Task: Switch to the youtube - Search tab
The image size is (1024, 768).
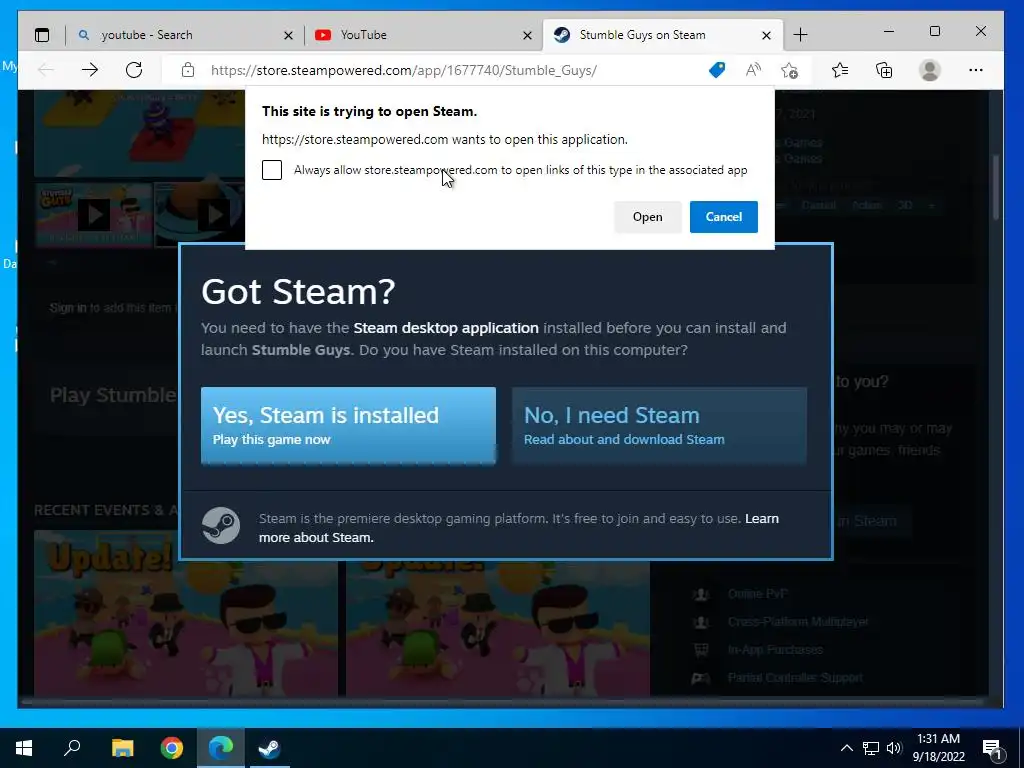Action: [x=185, y=35]
